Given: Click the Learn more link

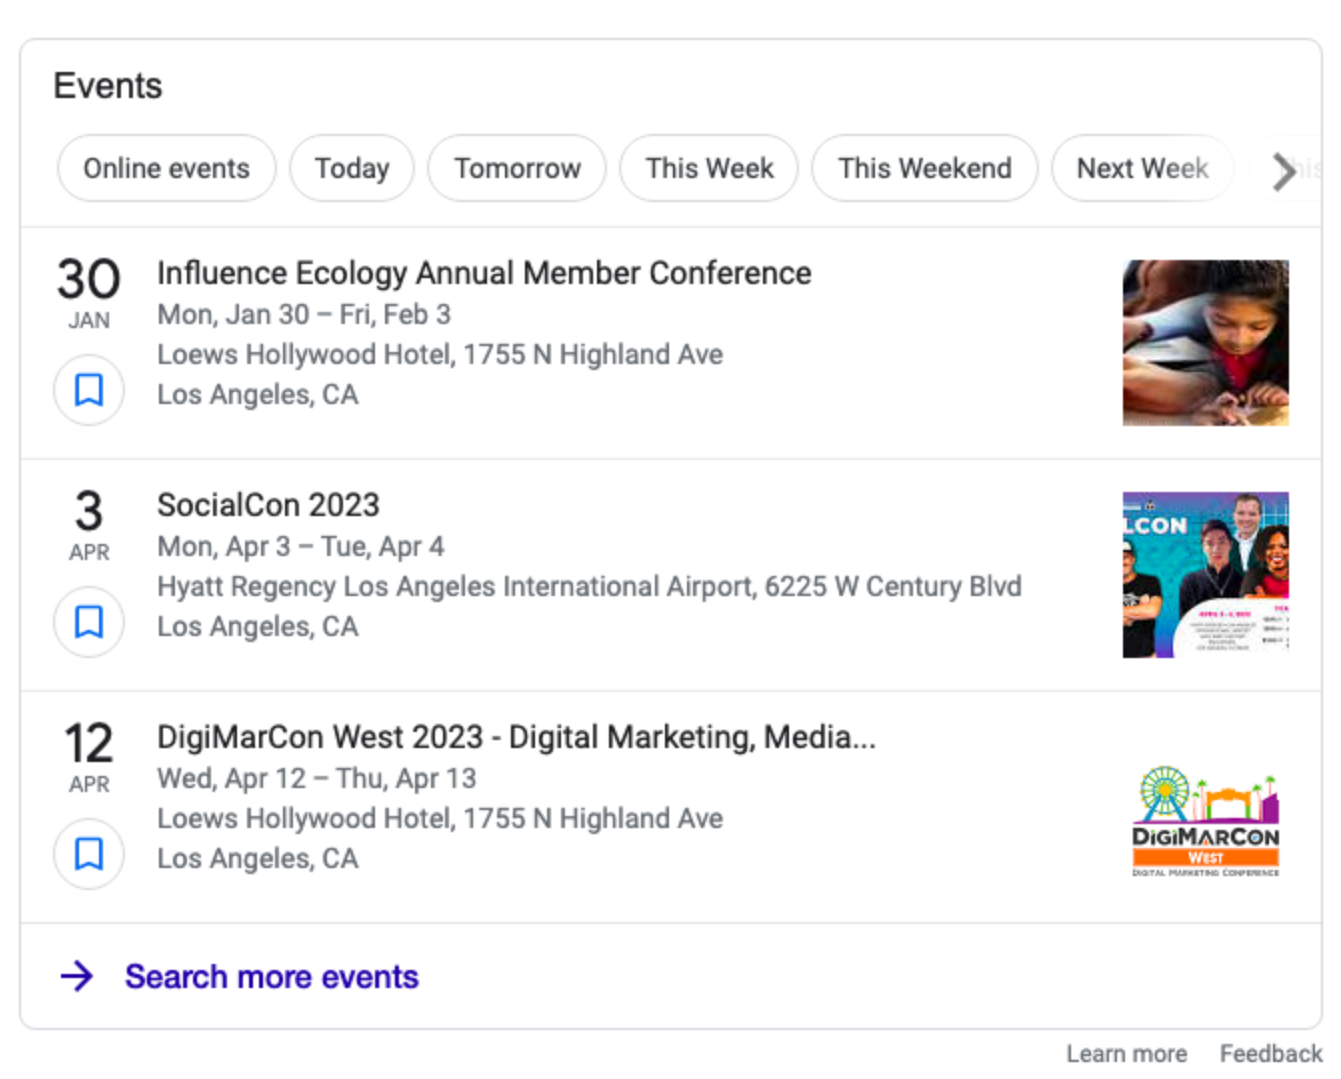Looking at the screenshot, I should tap(1126, 1054).
